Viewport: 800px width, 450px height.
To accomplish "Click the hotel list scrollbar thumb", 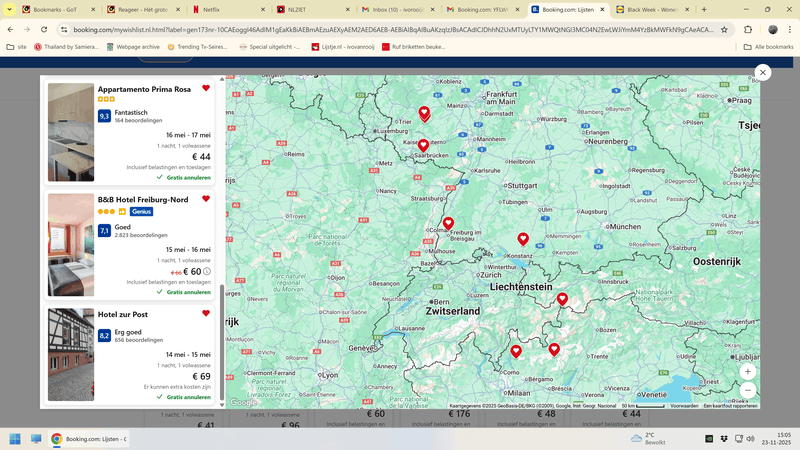I will point(222,342).
